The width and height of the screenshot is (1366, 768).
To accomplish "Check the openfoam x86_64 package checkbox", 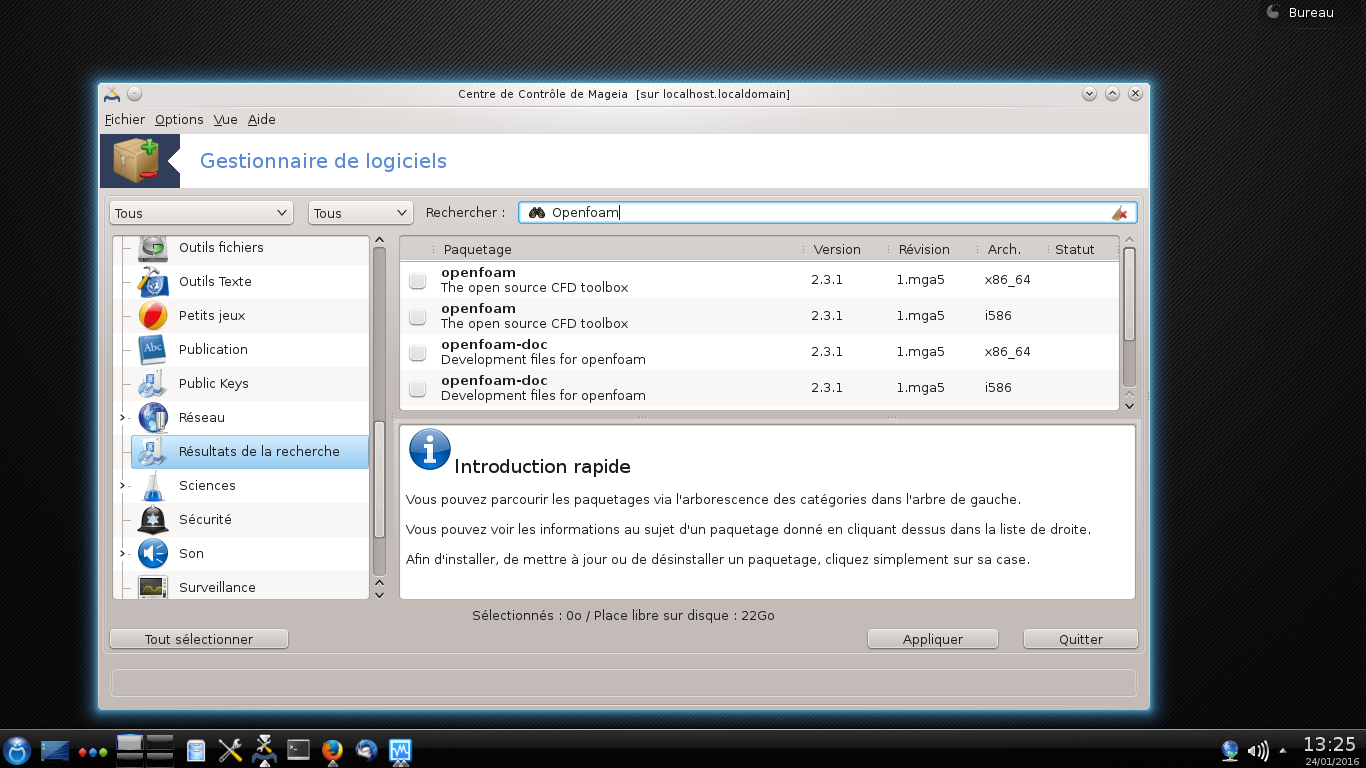I will 417,281.
